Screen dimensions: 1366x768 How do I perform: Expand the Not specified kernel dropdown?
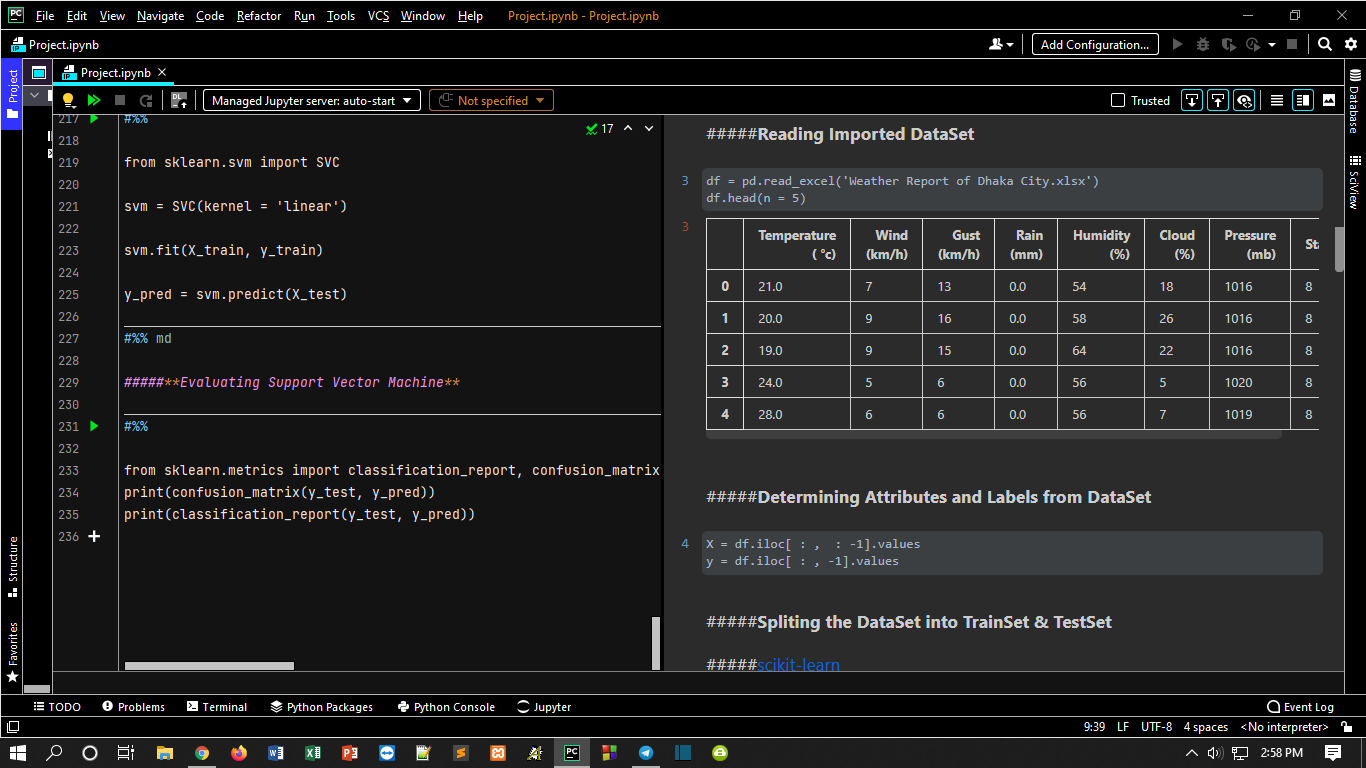[491, 100]
